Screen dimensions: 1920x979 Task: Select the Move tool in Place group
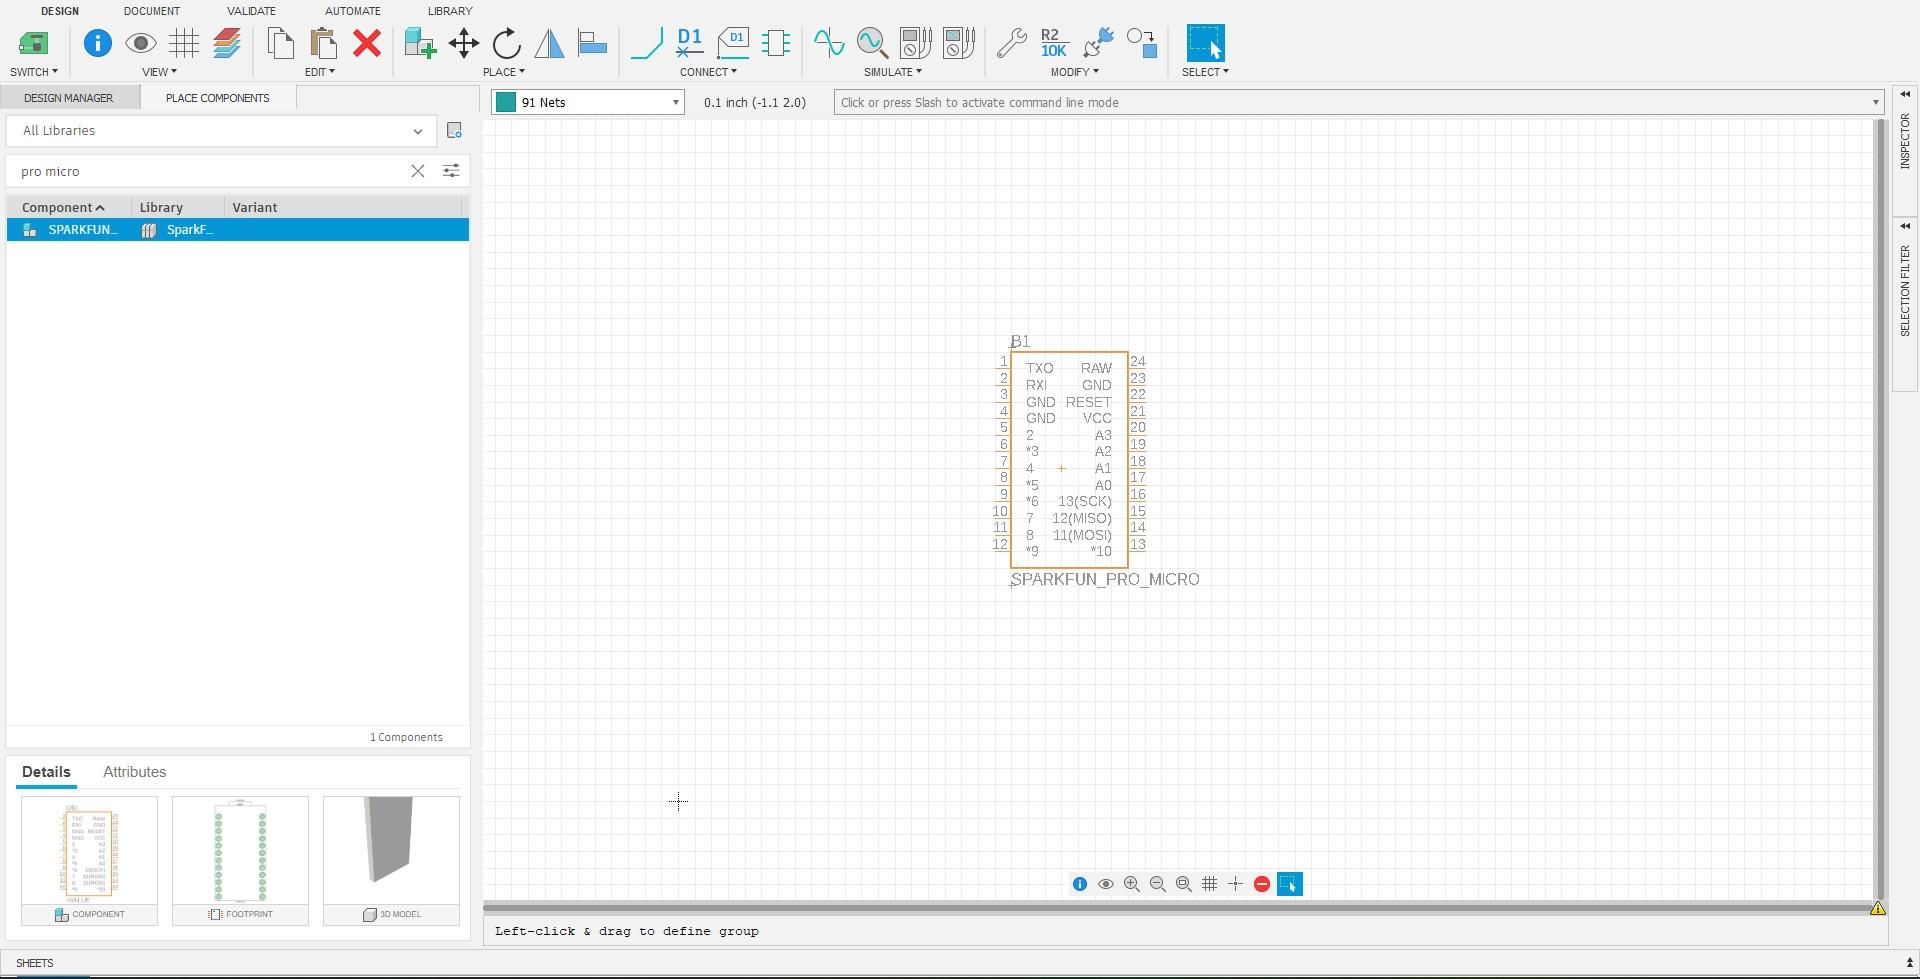[463, 44]
